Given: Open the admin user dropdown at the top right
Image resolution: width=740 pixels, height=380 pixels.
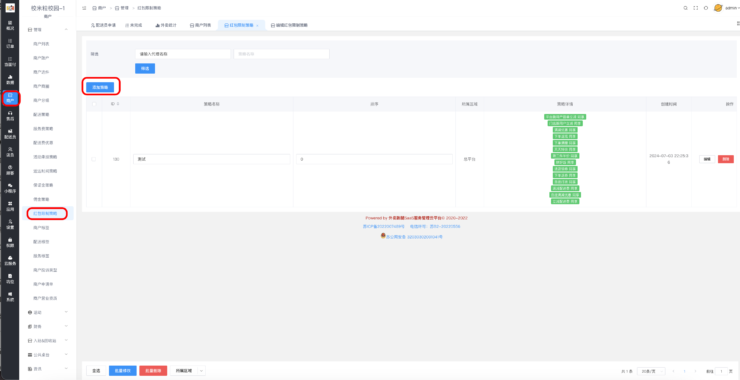Looking at the screenshot, I should click(732, 8).
